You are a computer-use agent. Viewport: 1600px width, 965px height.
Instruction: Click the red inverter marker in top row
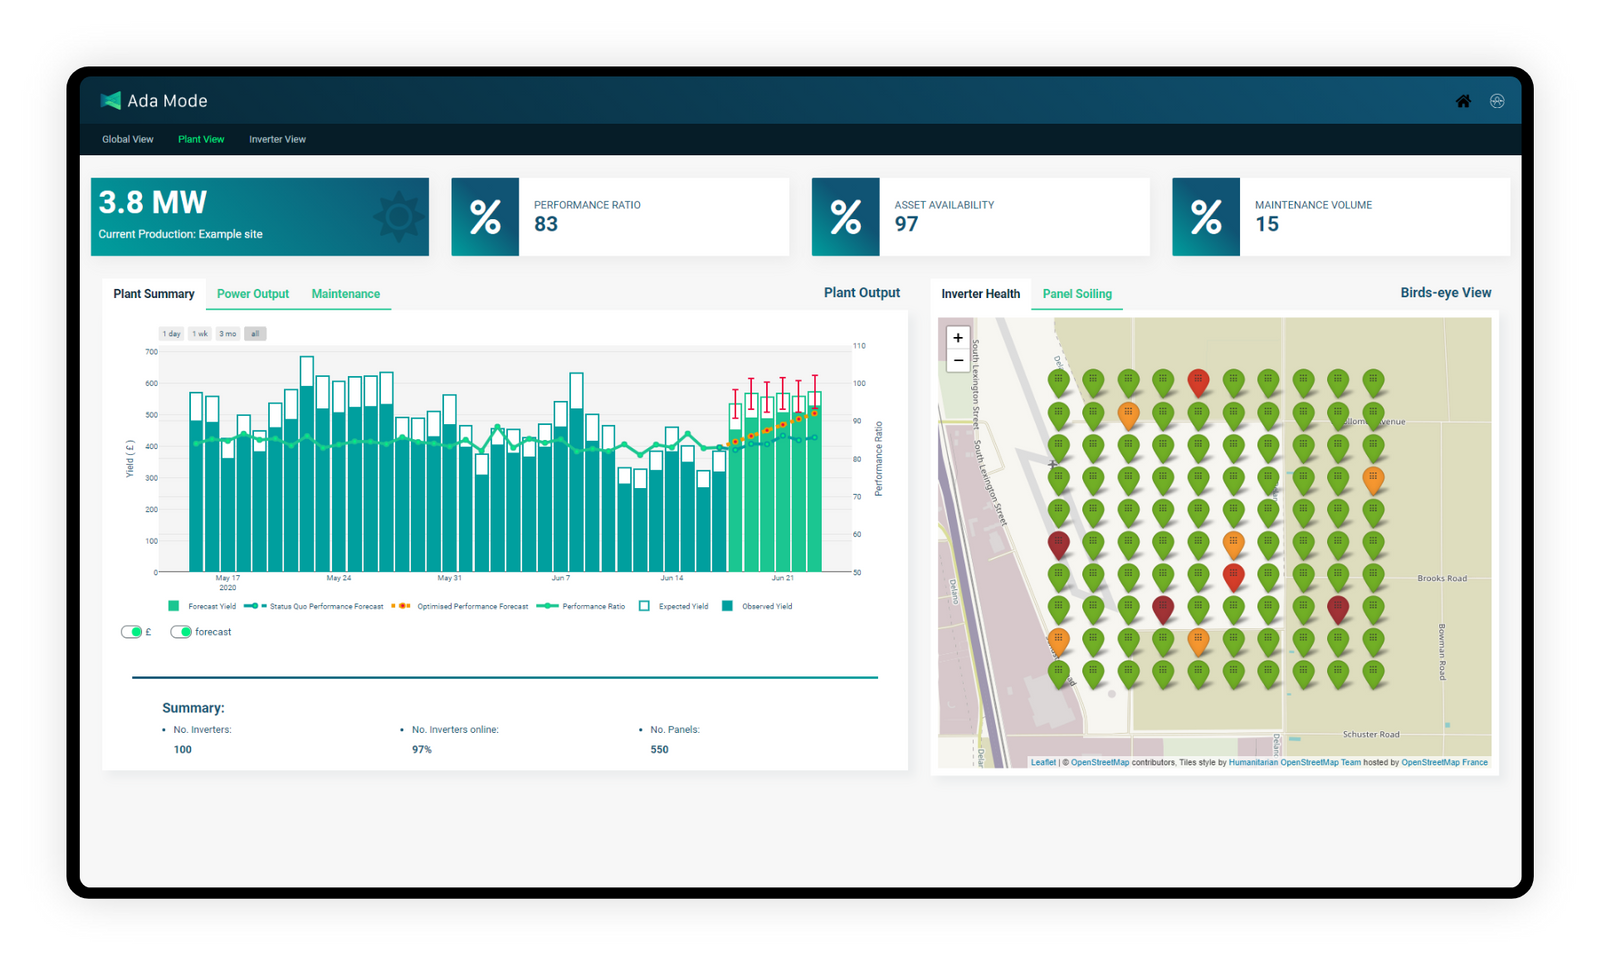click(x=1198, y=380)
